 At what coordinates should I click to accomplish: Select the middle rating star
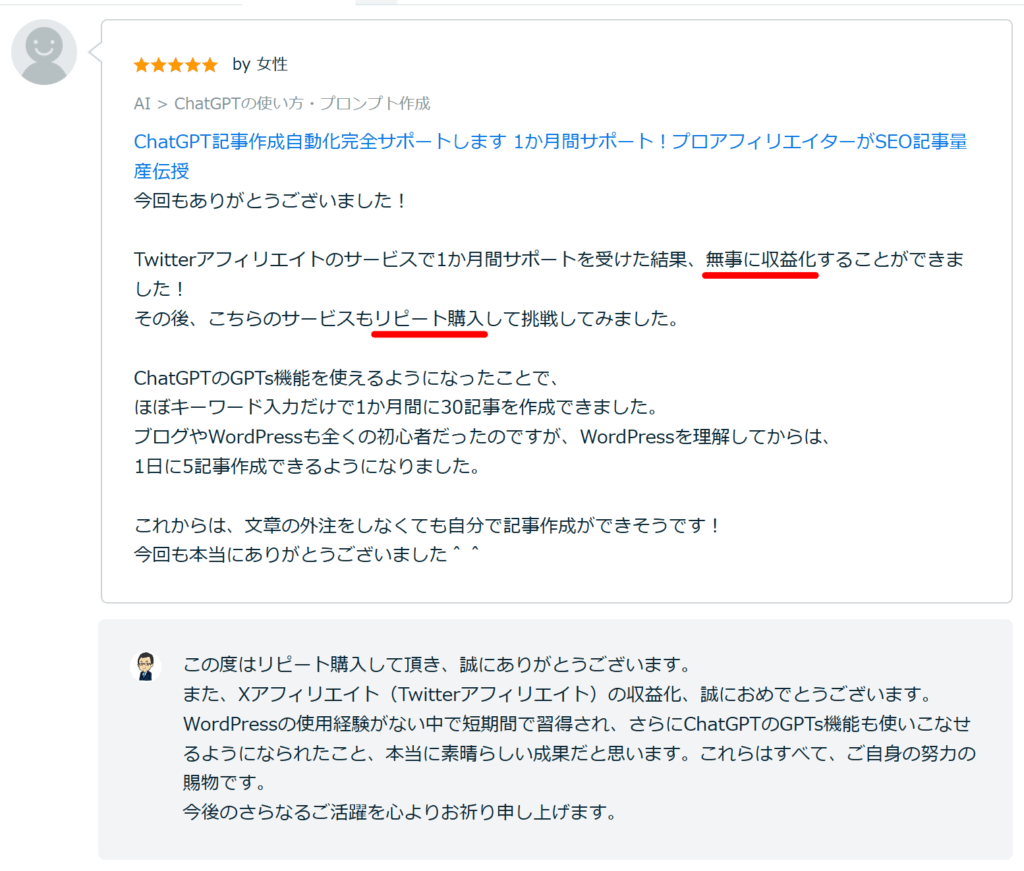tap(175, 64)
